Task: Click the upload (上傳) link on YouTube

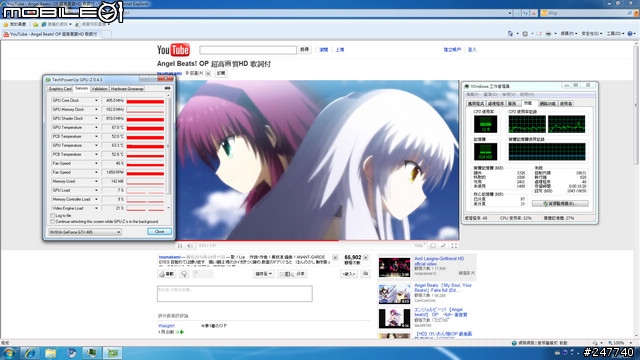Action: 340,50
